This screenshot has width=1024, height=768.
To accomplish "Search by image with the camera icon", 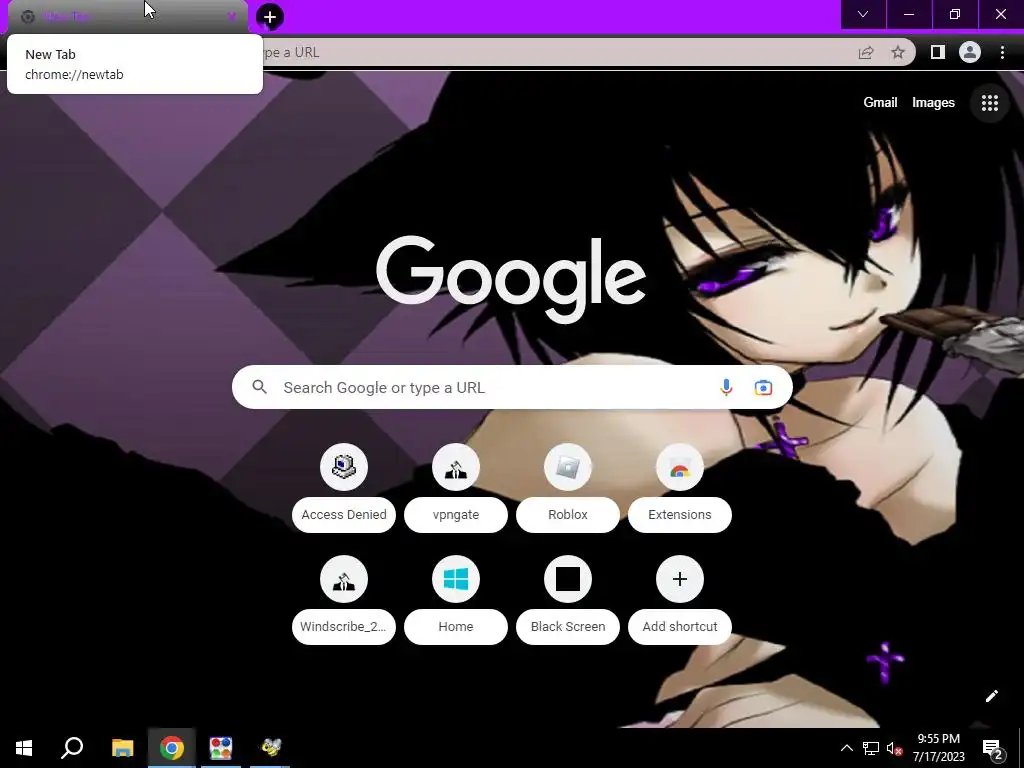I will 763,387.
